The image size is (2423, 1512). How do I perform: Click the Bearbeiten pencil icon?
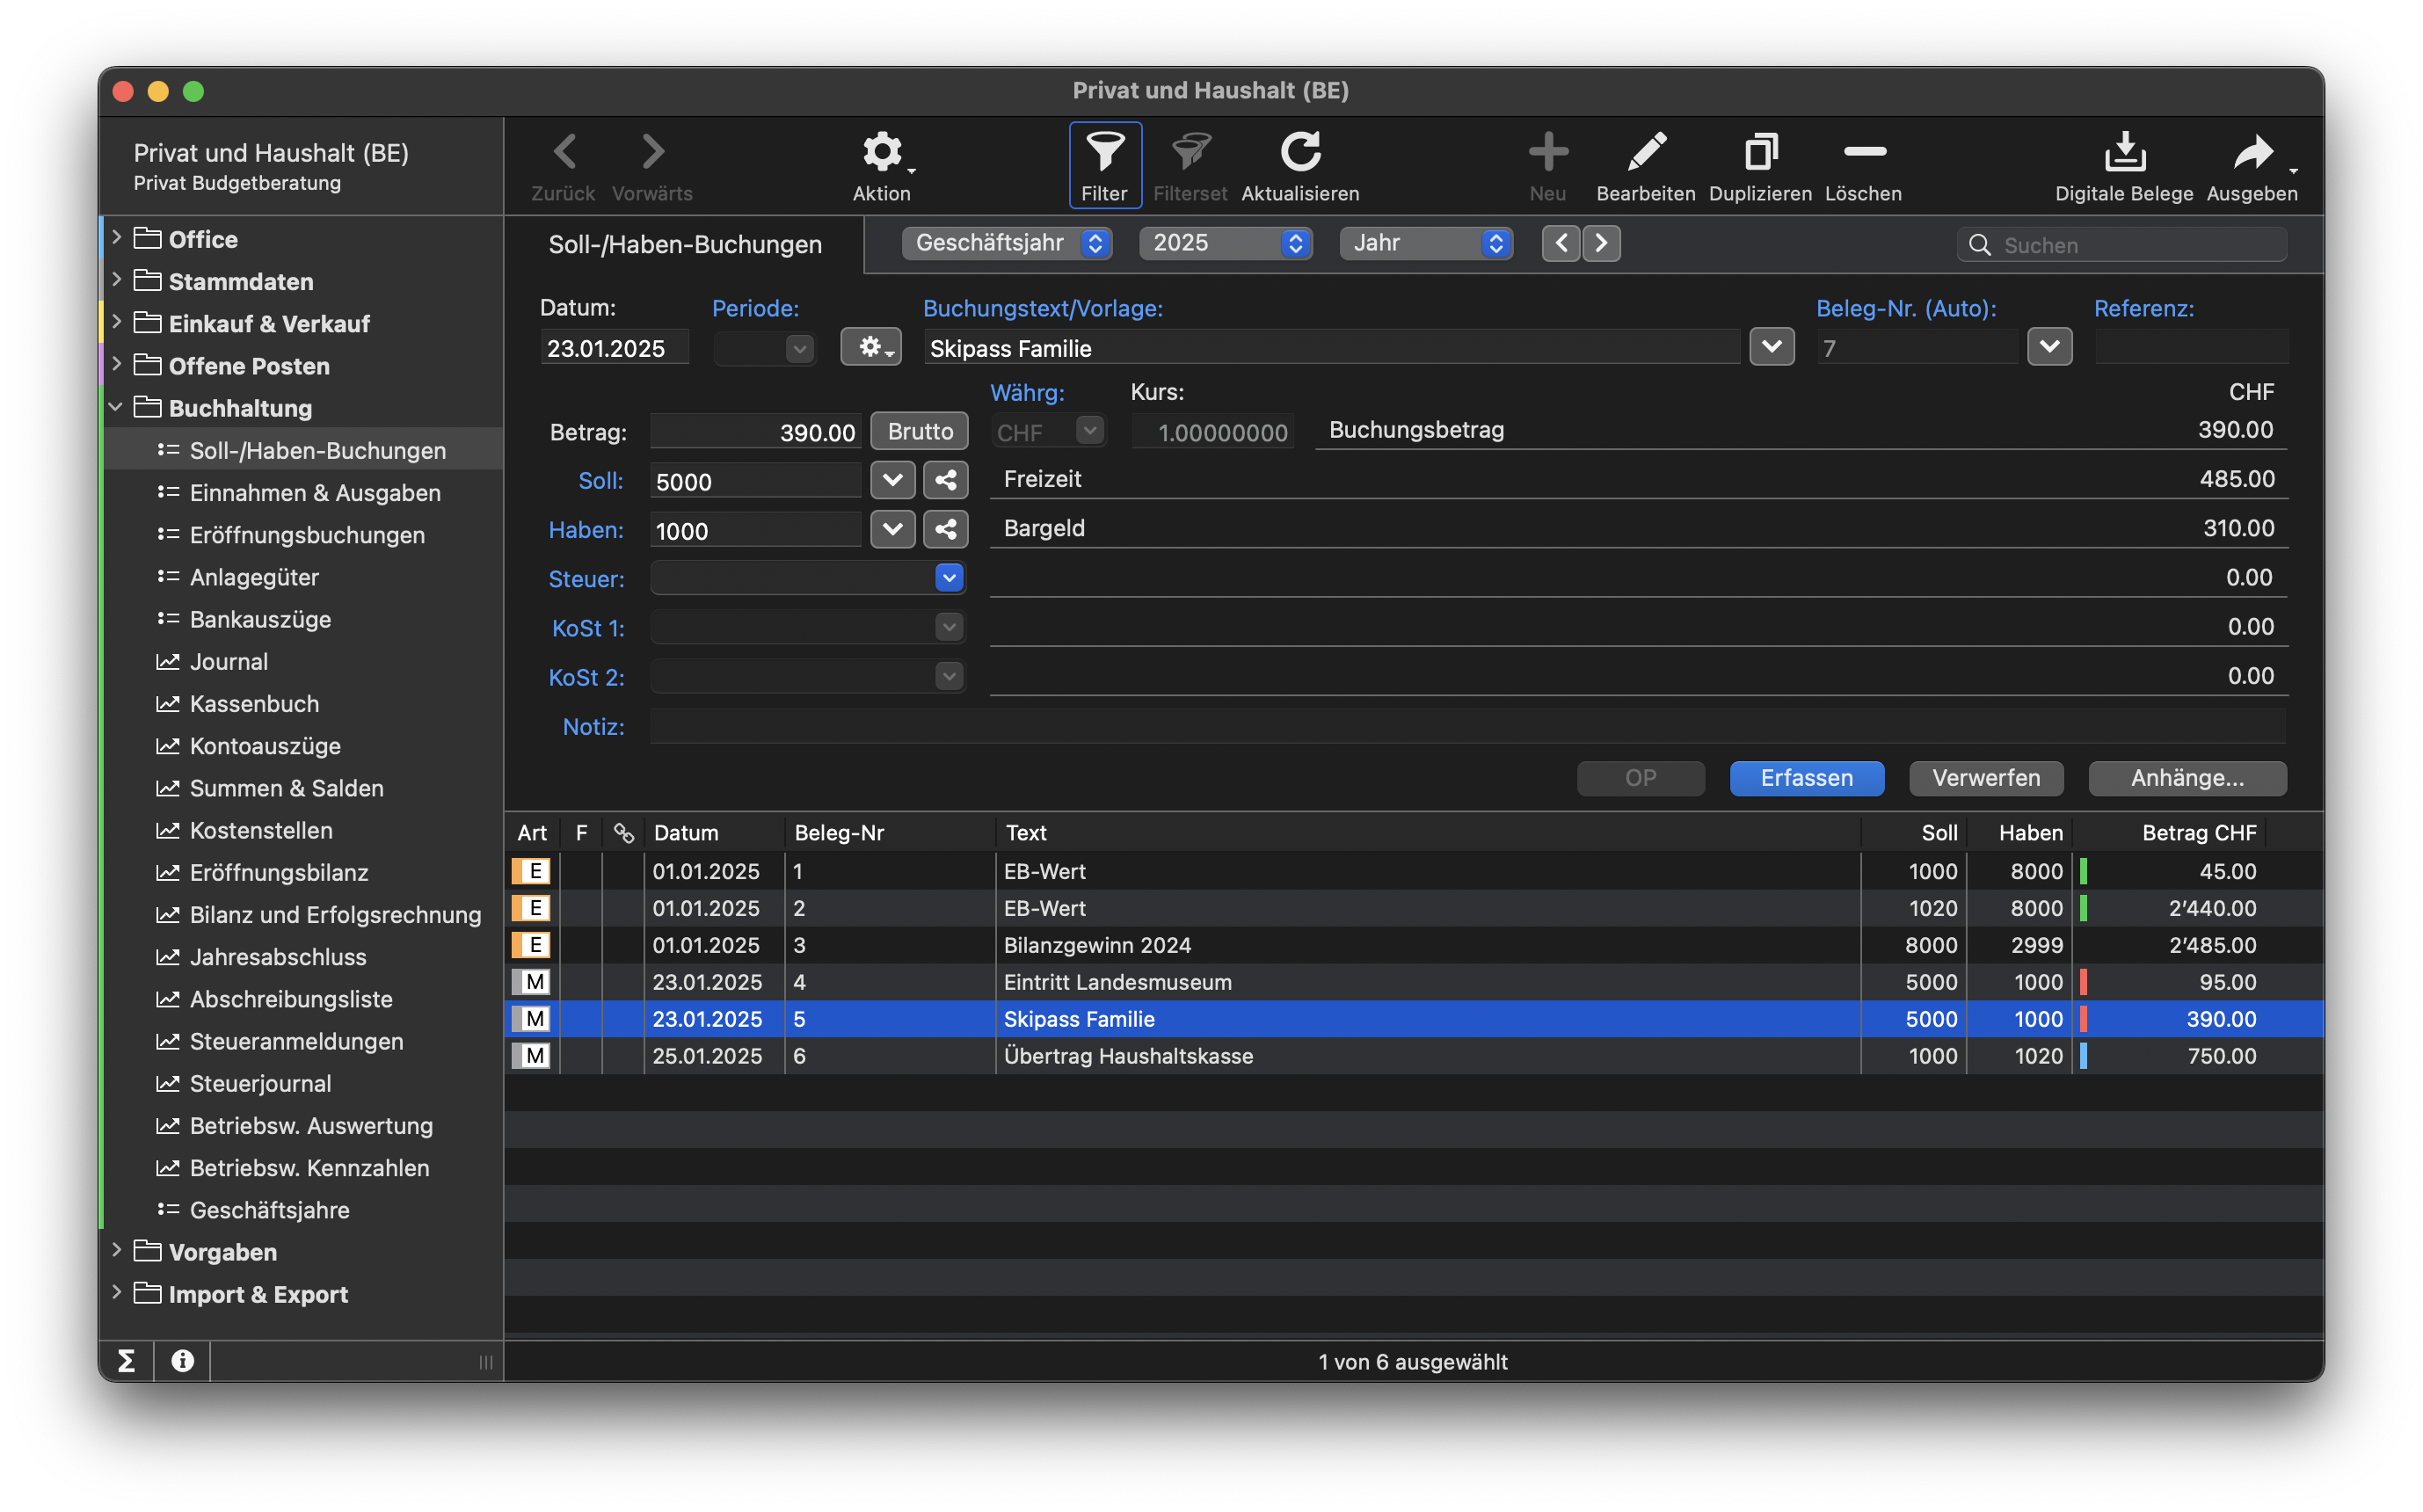point(1646,153)
